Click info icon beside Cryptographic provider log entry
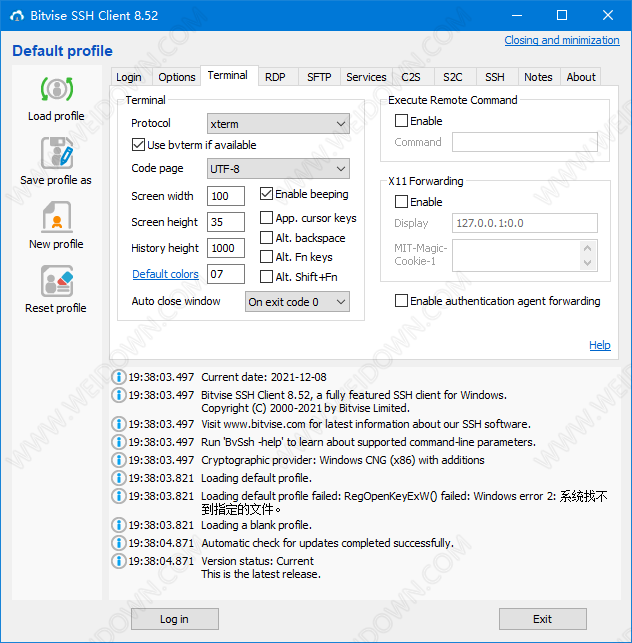This screenshot has width=632, height=643. coord(119,460)
